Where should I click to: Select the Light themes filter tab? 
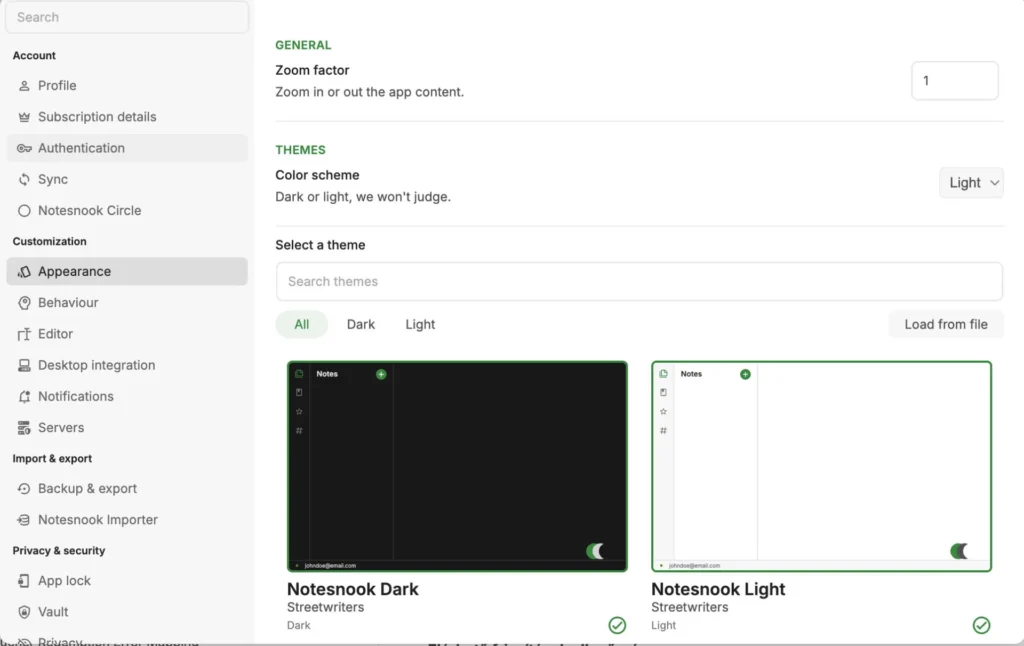420,325
